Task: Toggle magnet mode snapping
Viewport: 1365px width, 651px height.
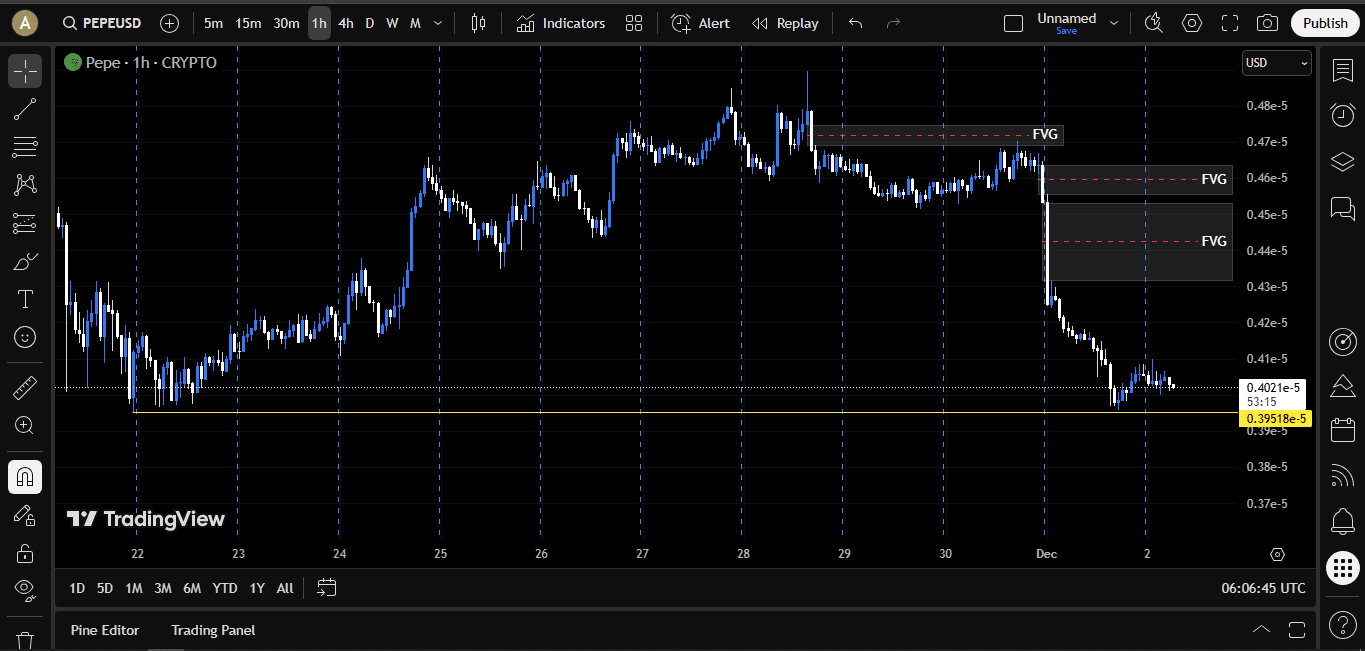Action: pos(25,477)
